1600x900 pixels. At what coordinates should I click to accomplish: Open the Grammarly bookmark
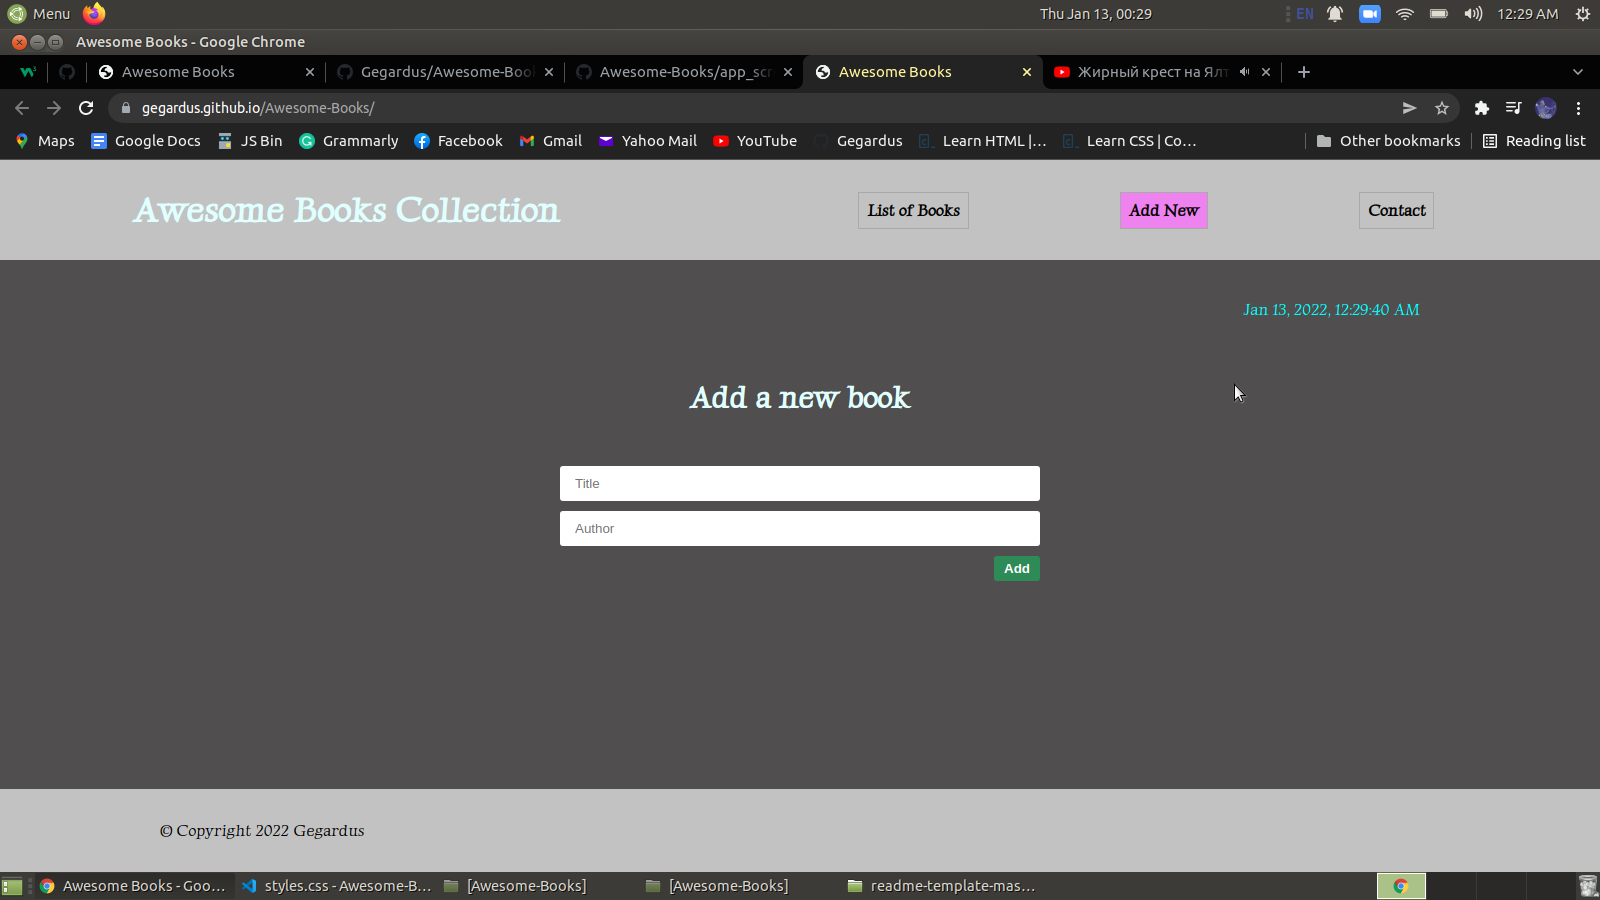point(349,141)
